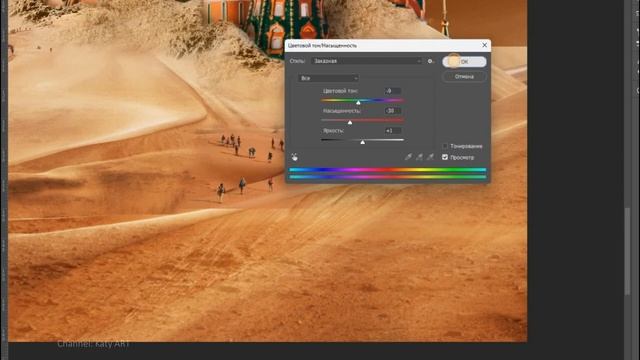Click the Яркость value field
The image size is (640, 360).
[393, 131]
